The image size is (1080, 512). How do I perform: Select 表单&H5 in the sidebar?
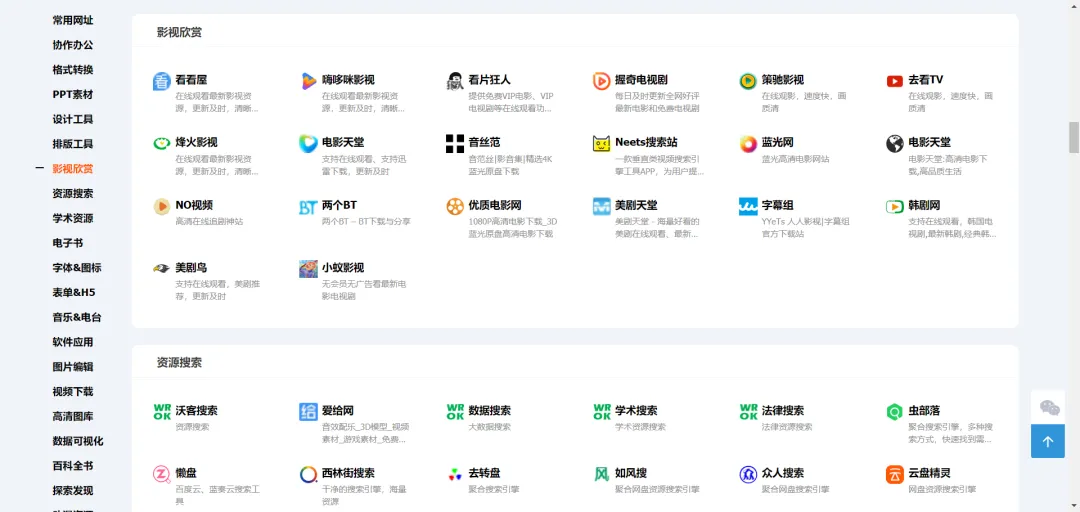pyautogui.click(x=74, y=293)
